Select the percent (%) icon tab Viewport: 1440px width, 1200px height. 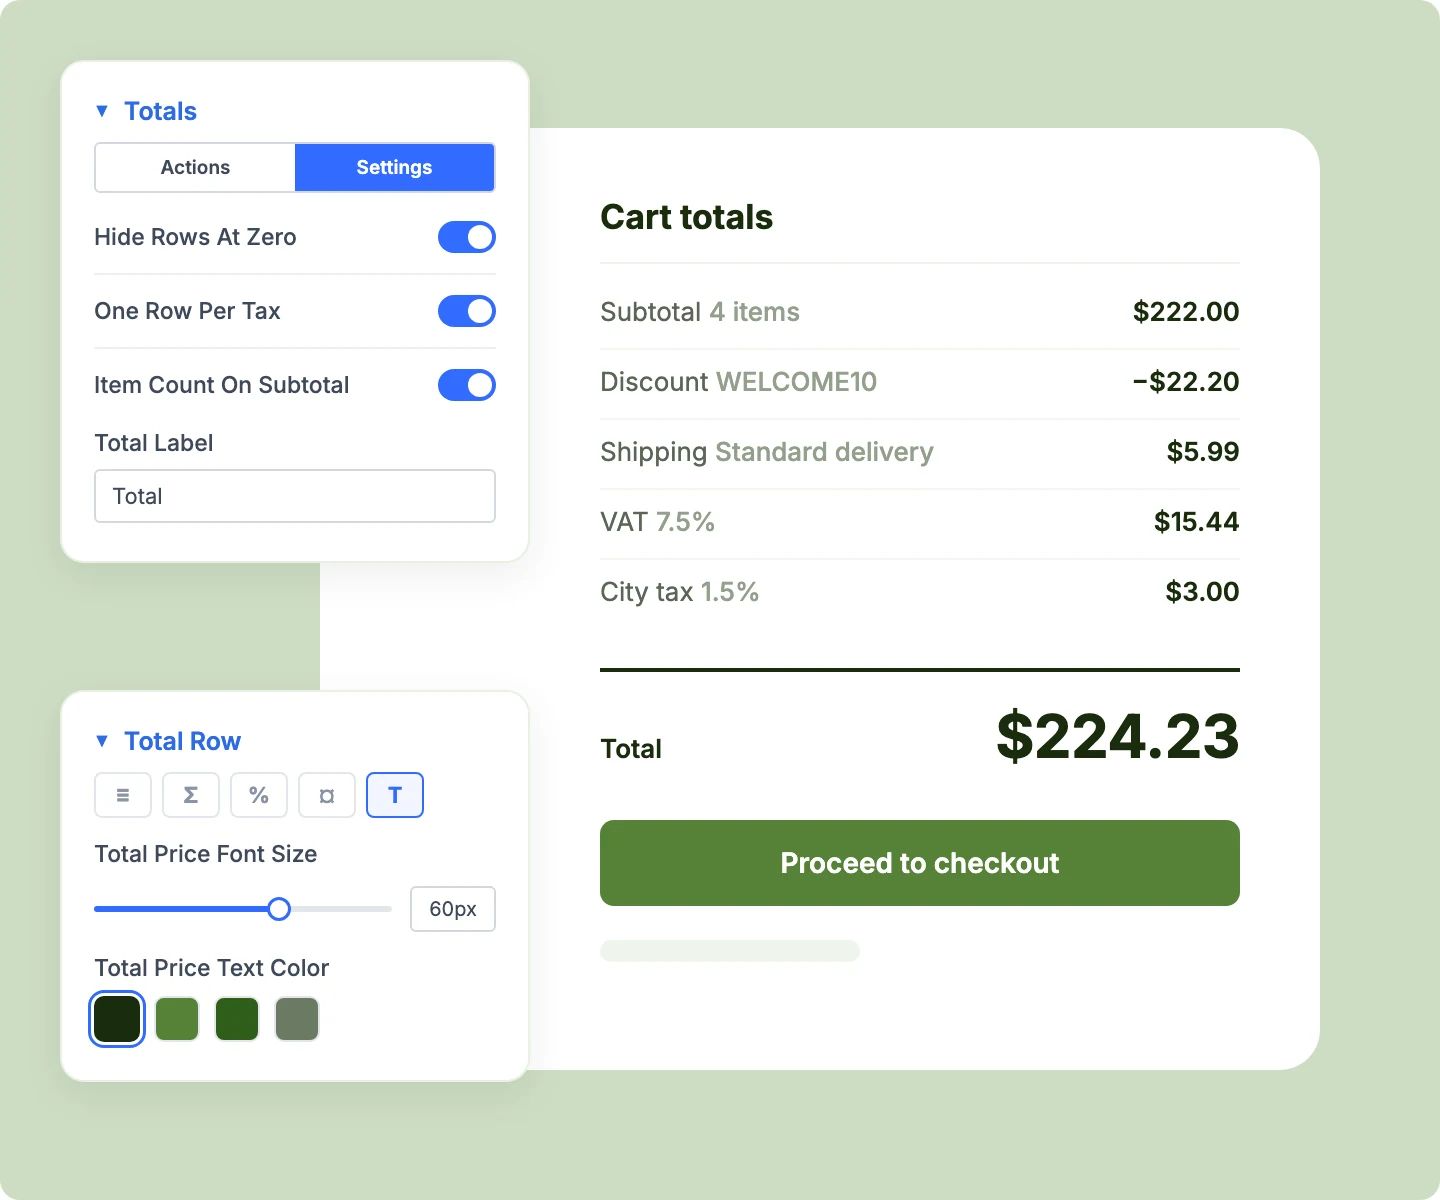(x=259, y=795)
